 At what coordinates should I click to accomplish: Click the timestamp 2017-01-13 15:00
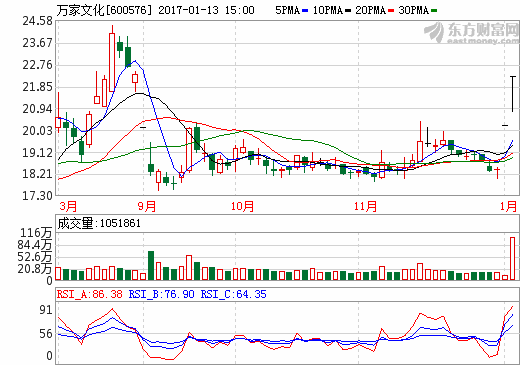tap(206, 10)
